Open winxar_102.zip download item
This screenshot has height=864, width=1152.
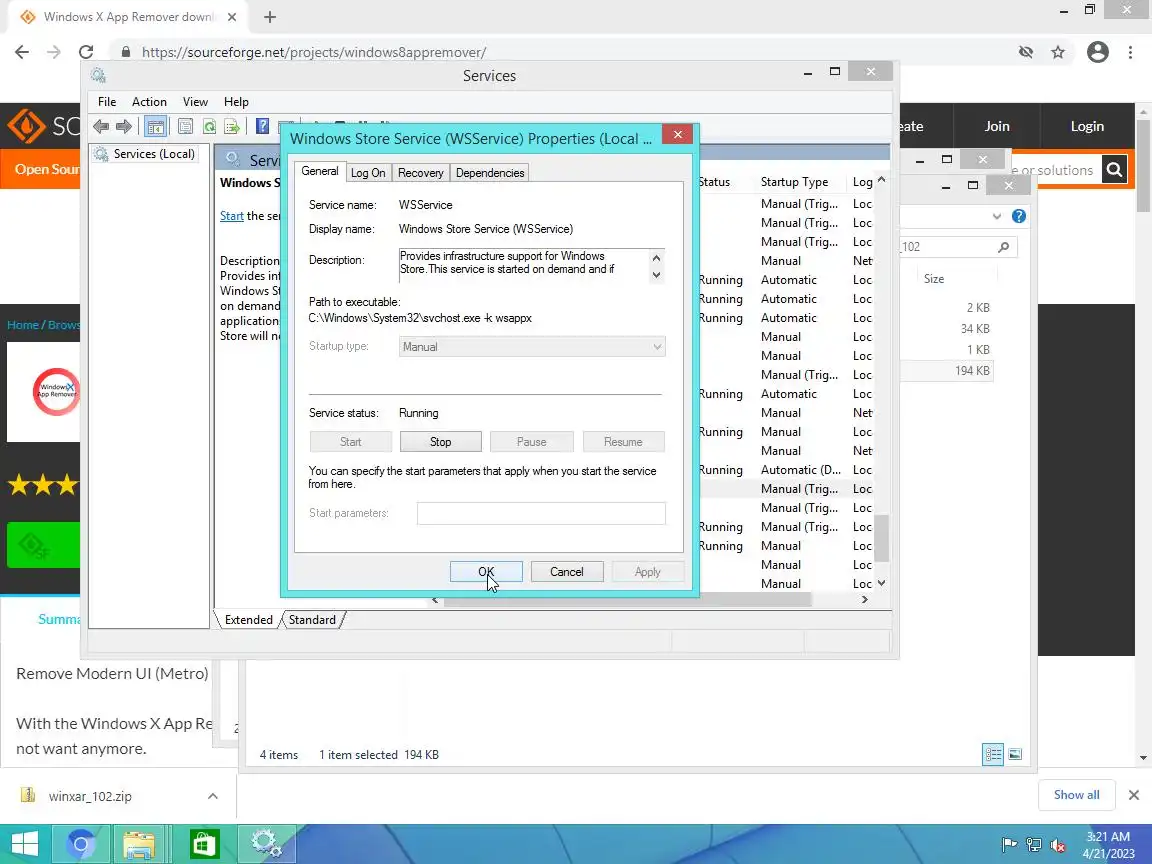[x=90, y=796]
